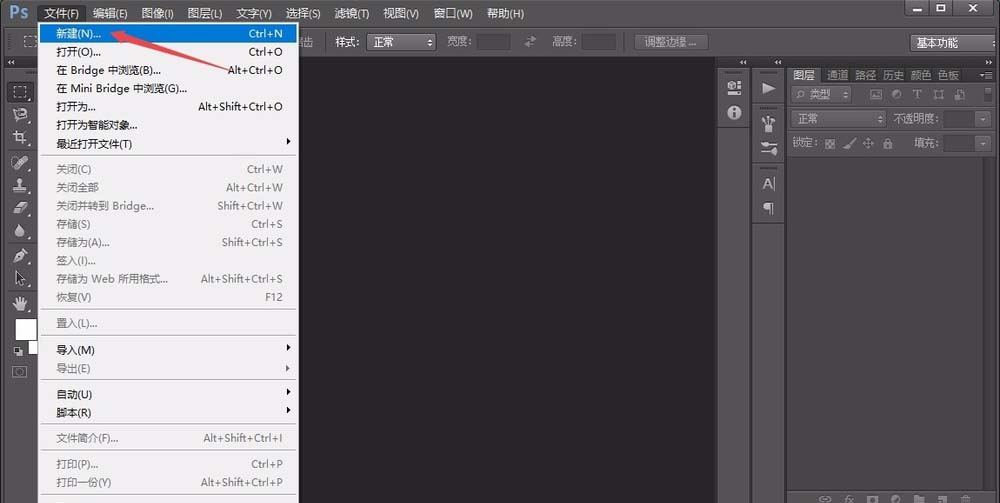This screenshot has width=1000, height=503.
Task: Toggle lock transparent pixels
Action: (830, 143)
